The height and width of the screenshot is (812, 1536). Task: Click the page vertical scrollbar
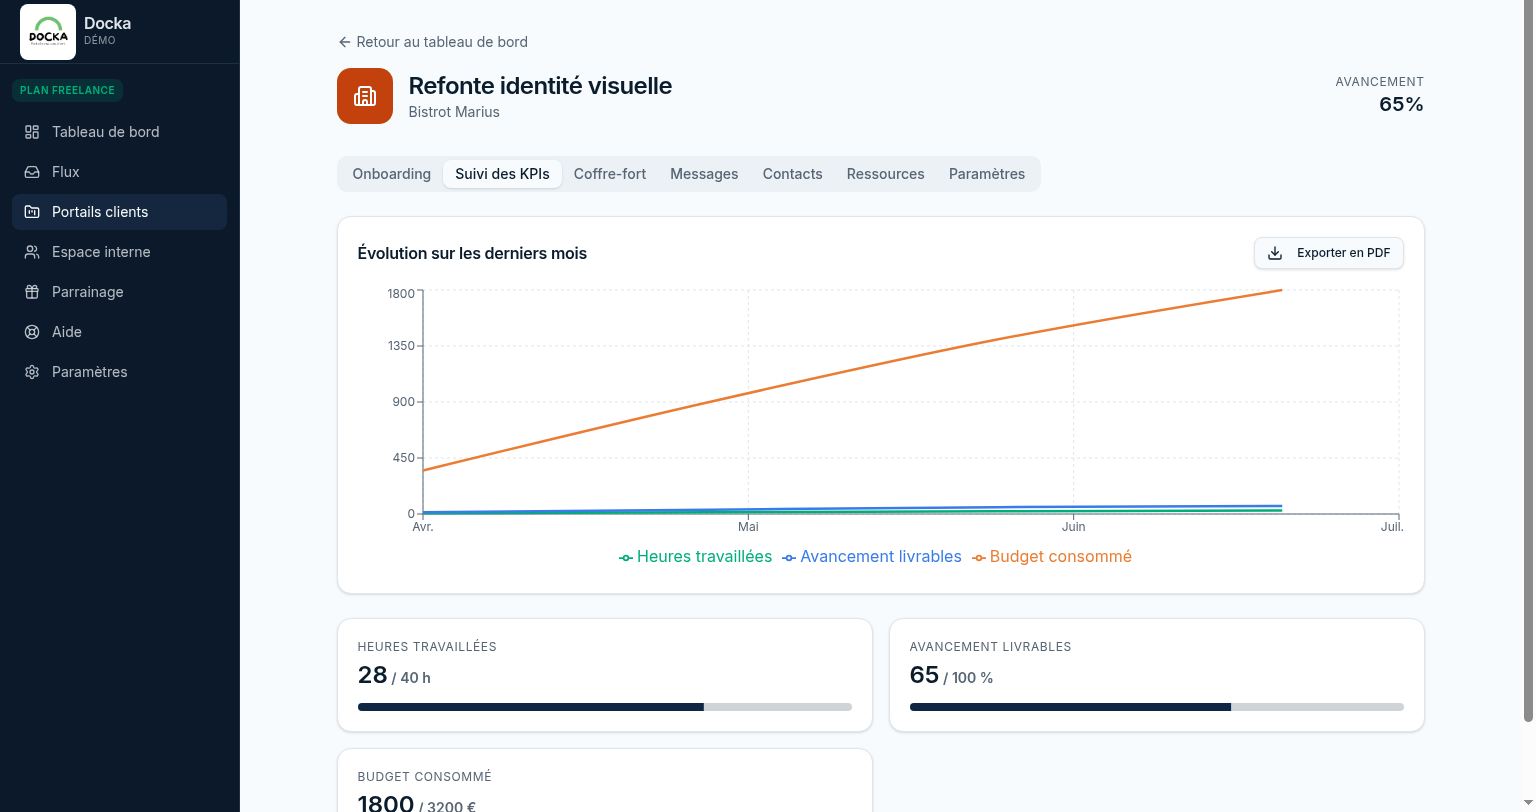coord(1528,360)
